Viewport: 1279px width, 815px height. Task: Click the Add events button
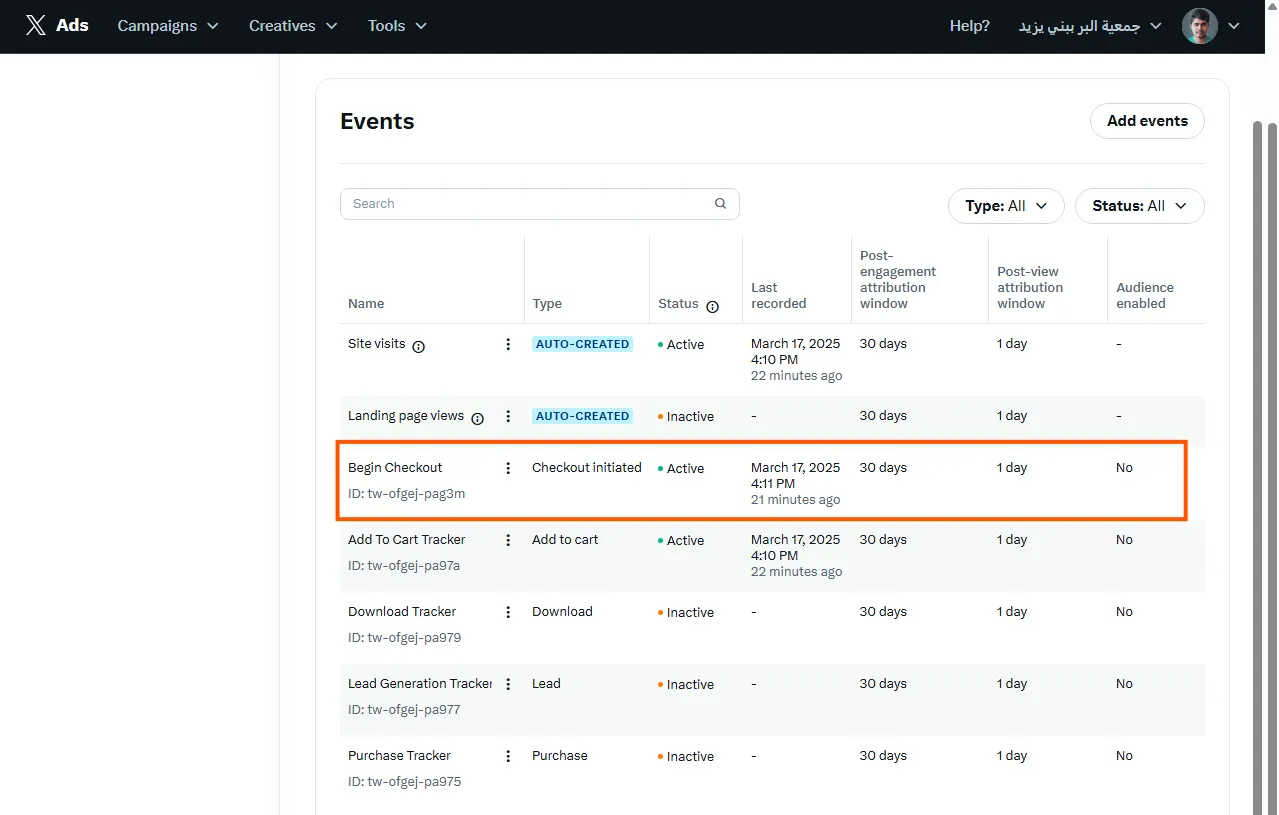click(1147, 121)
